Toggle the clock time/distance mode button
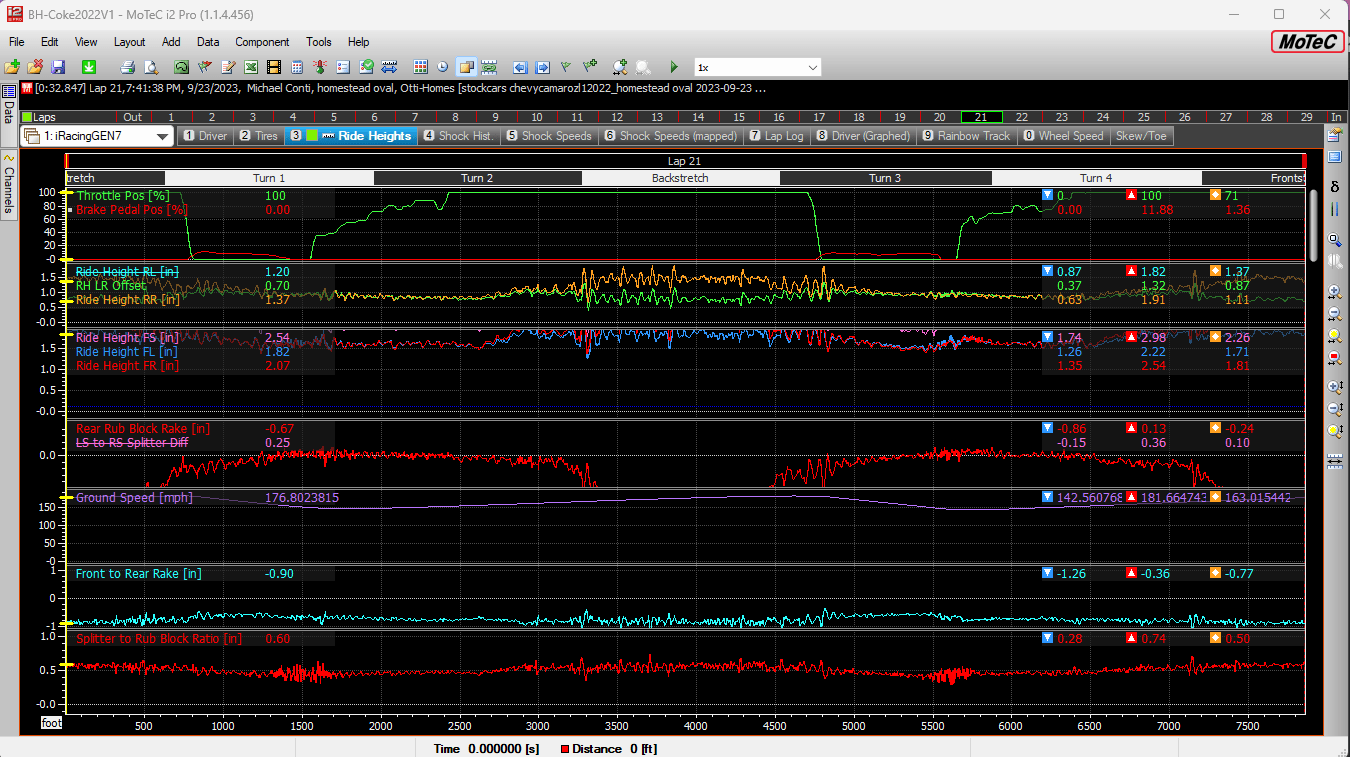Screen dimensions: 1350x757 443,67
